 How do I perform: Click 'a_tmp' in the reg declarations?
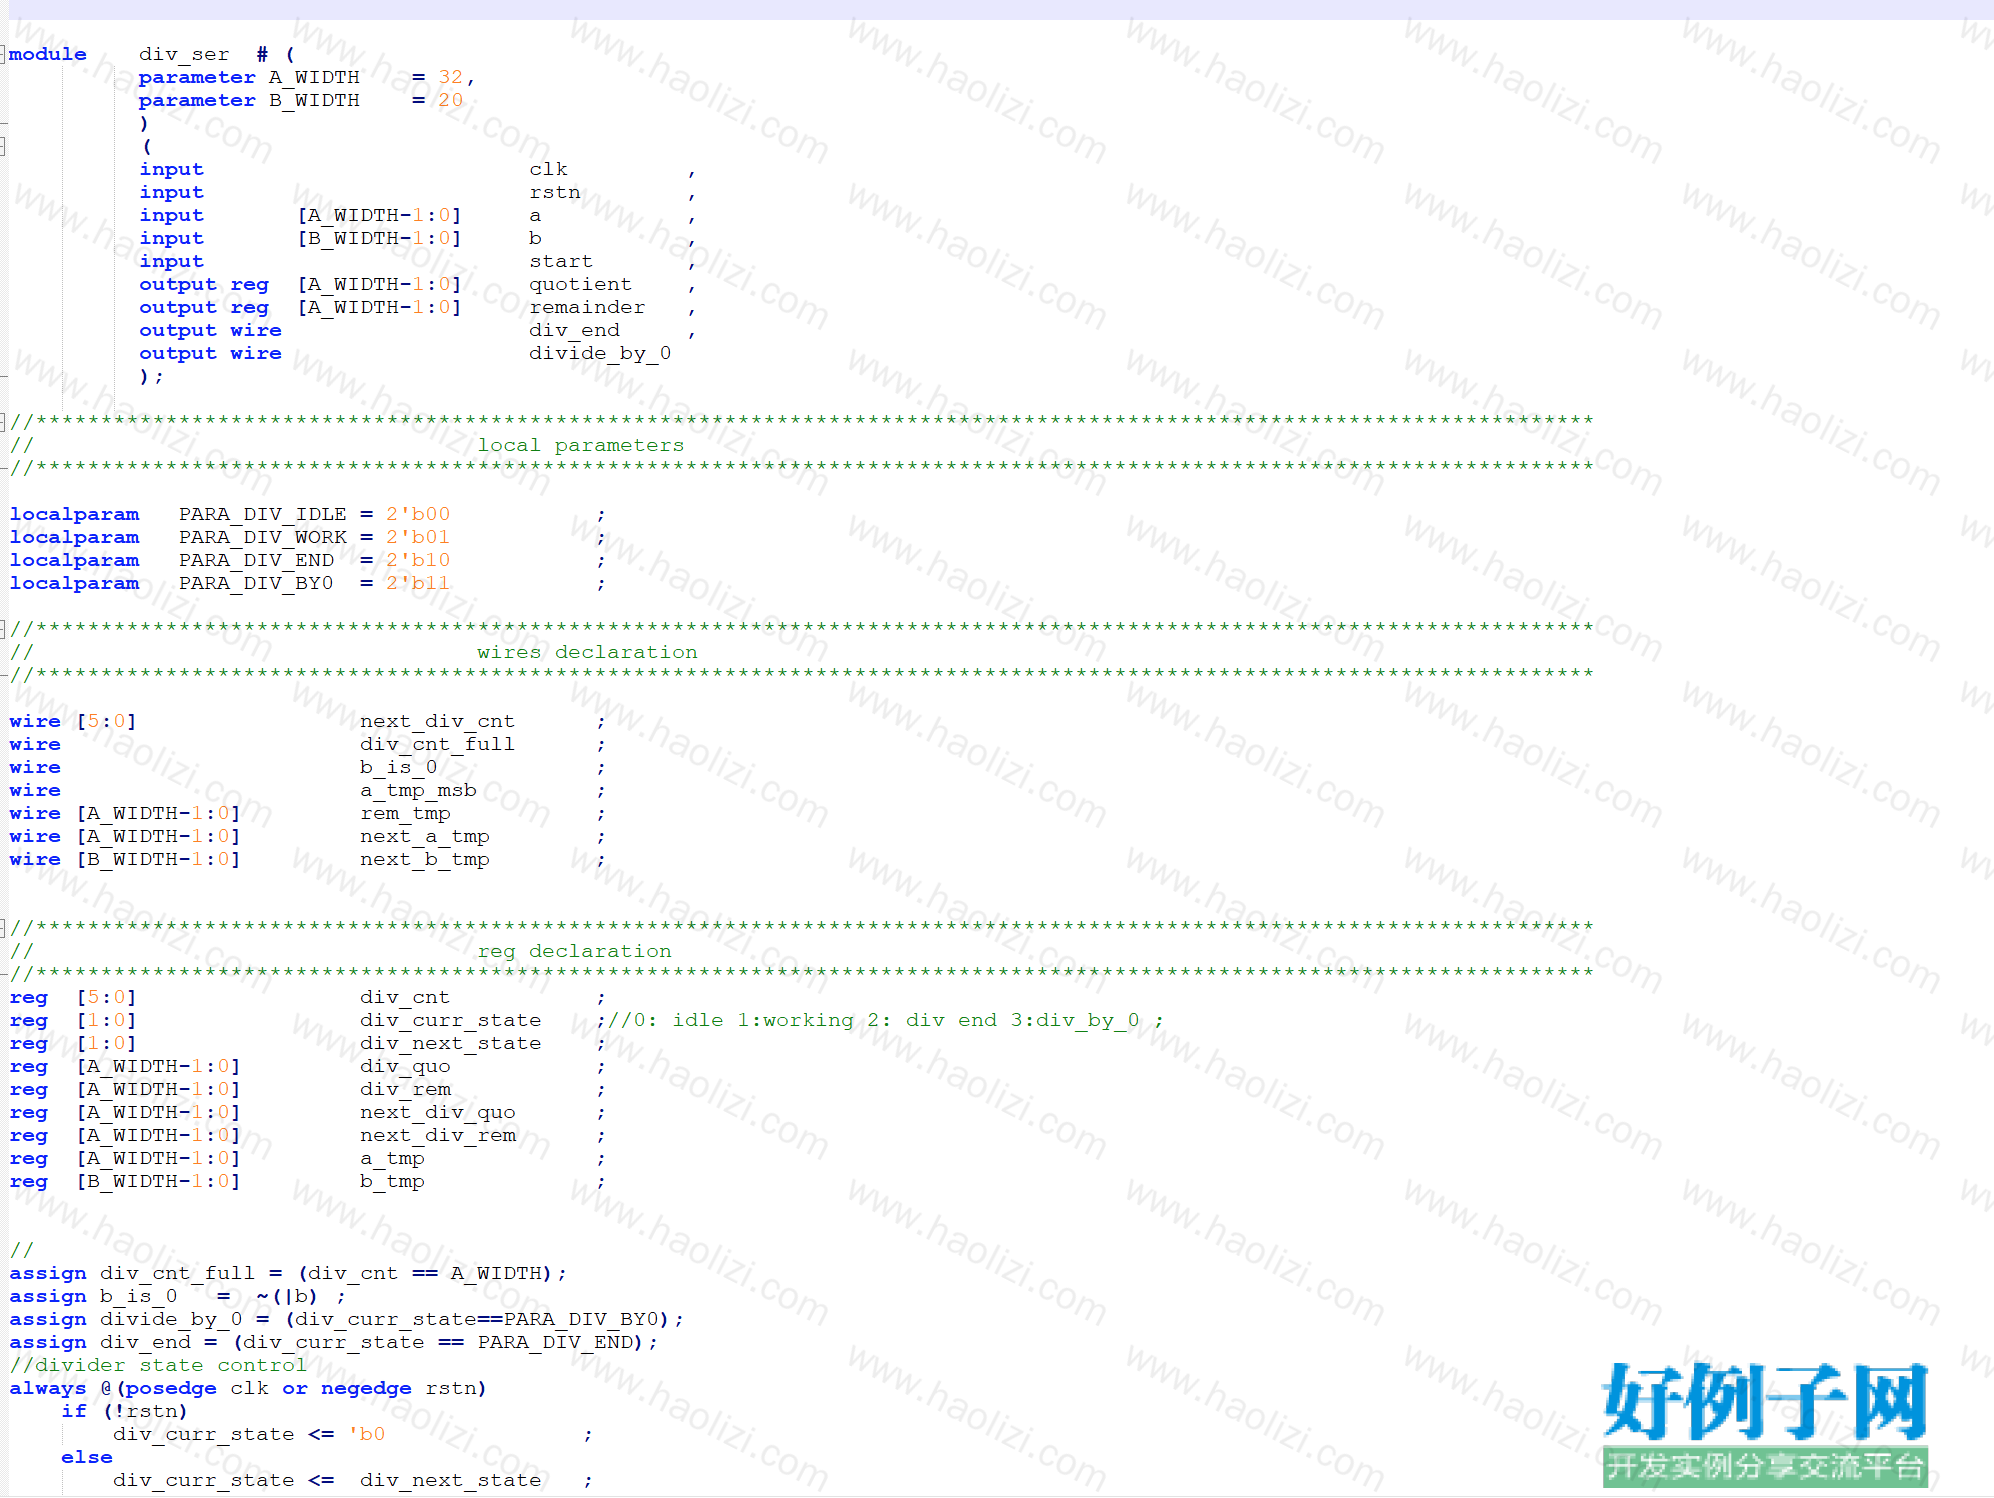392,1158
